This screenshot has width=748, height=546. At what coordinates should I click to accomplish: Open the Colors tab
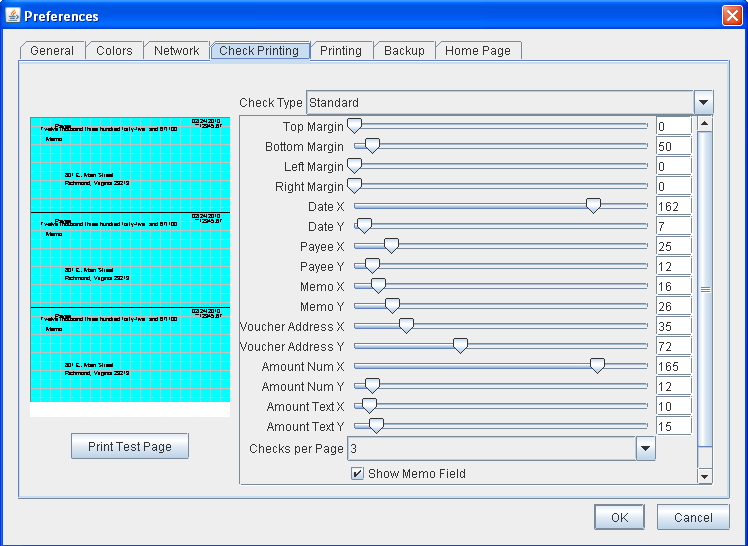pyautogui.click(x=114, y=51)
